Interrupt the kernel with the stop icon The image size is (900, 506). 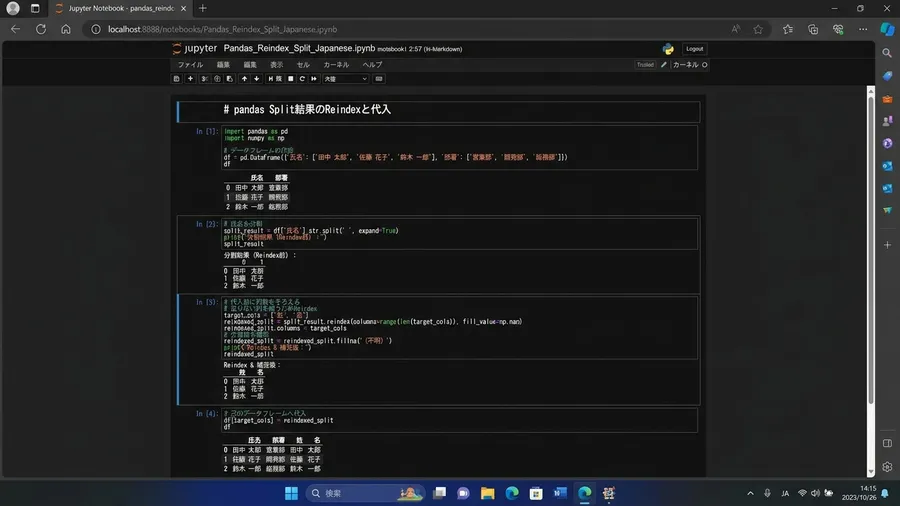tap(290, 79)
